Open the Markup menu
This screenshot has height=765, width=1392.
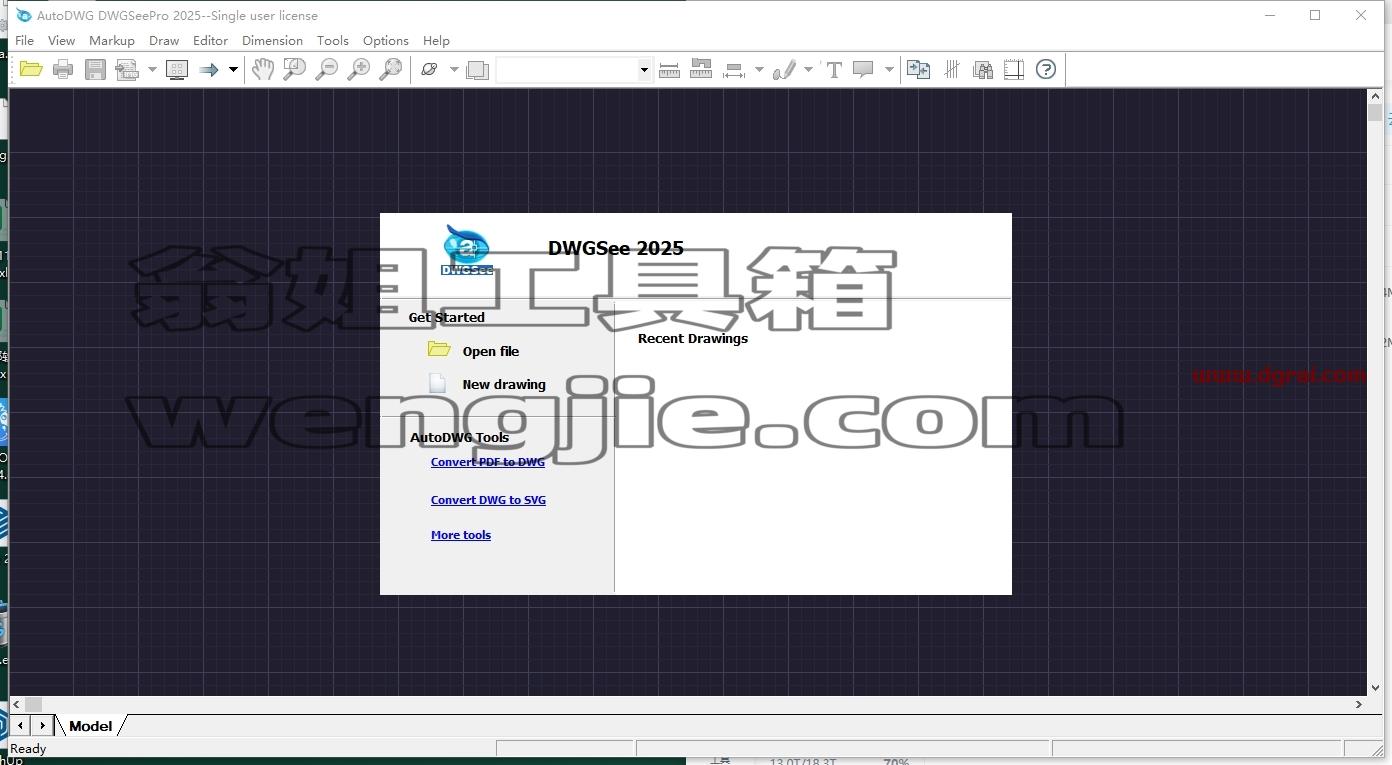click(111, 40)
